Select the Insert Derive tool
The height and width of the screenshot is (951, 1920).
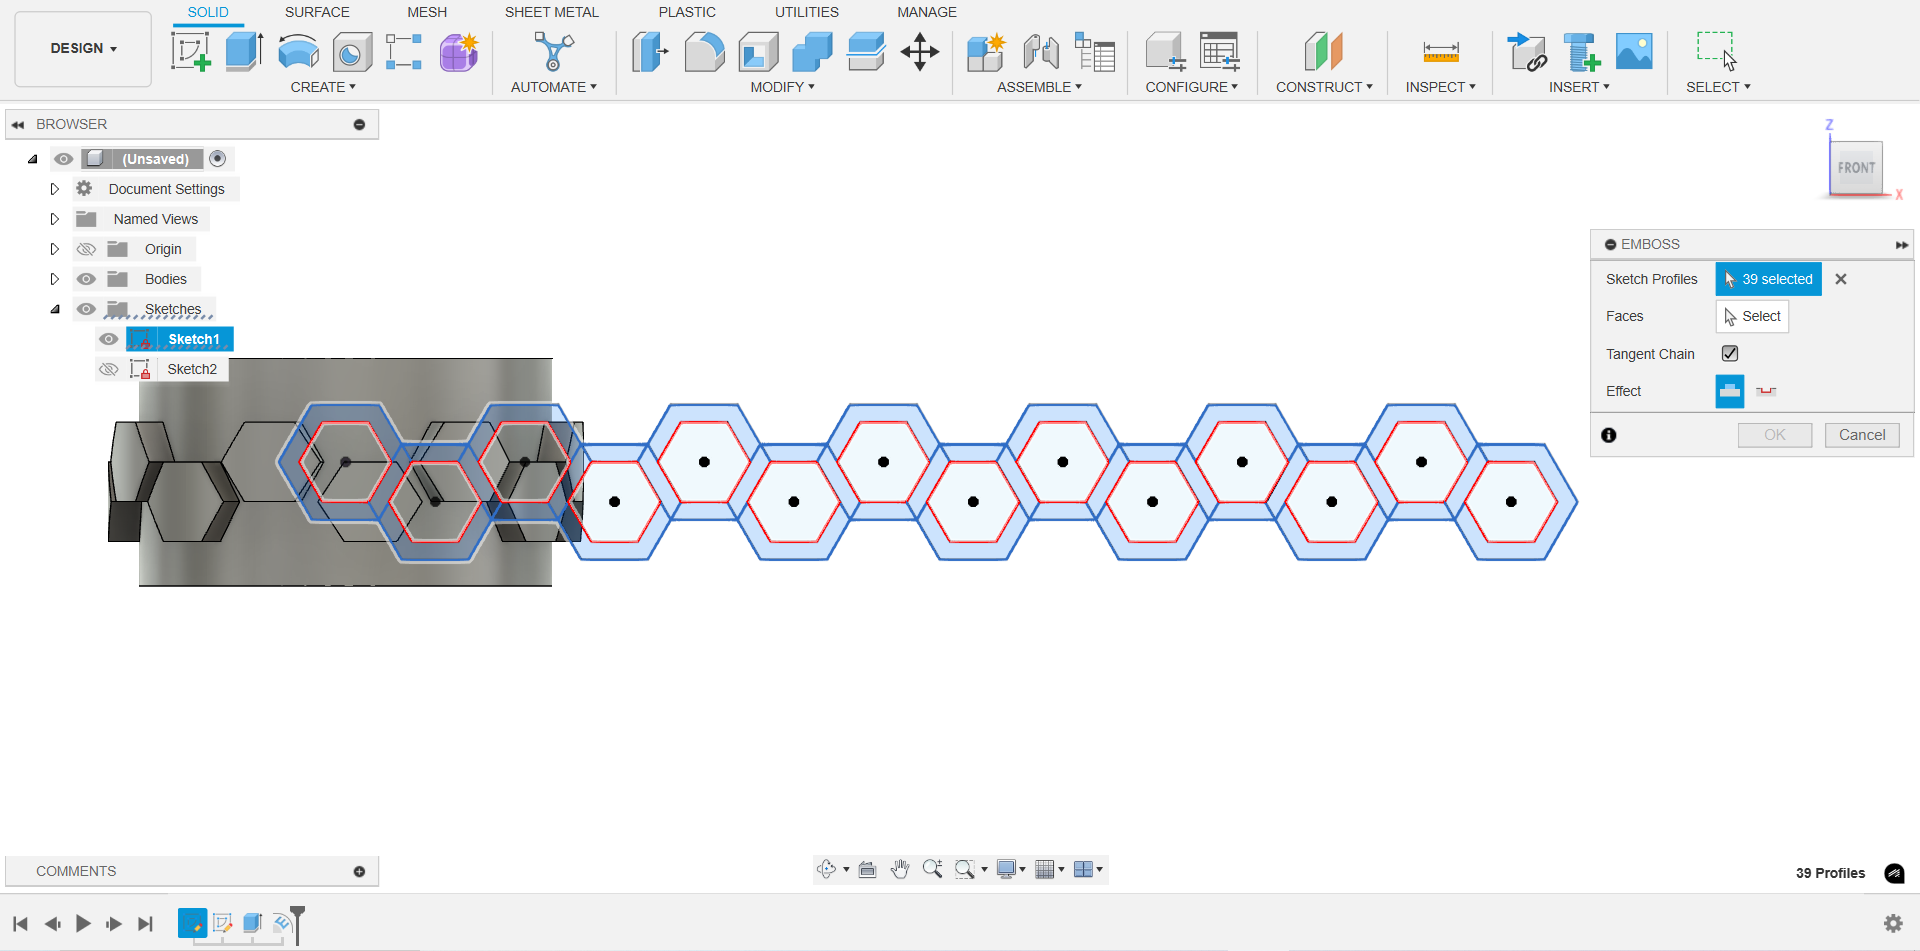point(1527,51)
